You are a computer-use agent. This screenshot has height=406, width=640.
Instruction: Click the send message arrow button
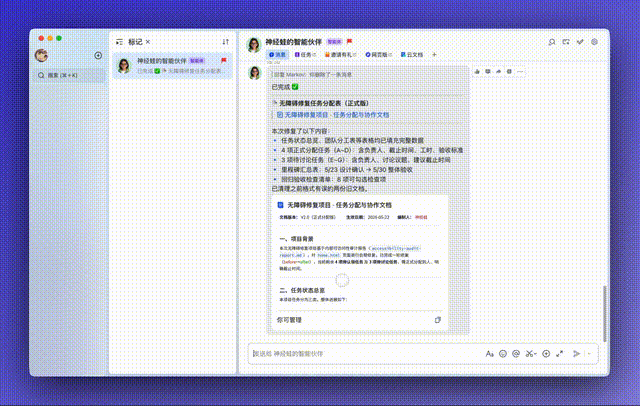(x=576, y=354)
